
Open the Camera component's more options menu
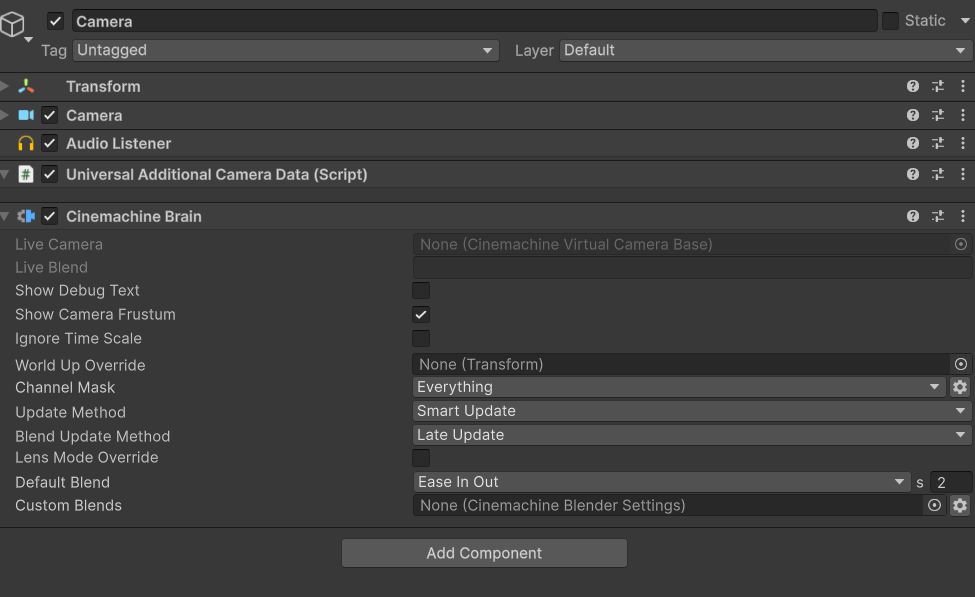click(x=962, y=115)
